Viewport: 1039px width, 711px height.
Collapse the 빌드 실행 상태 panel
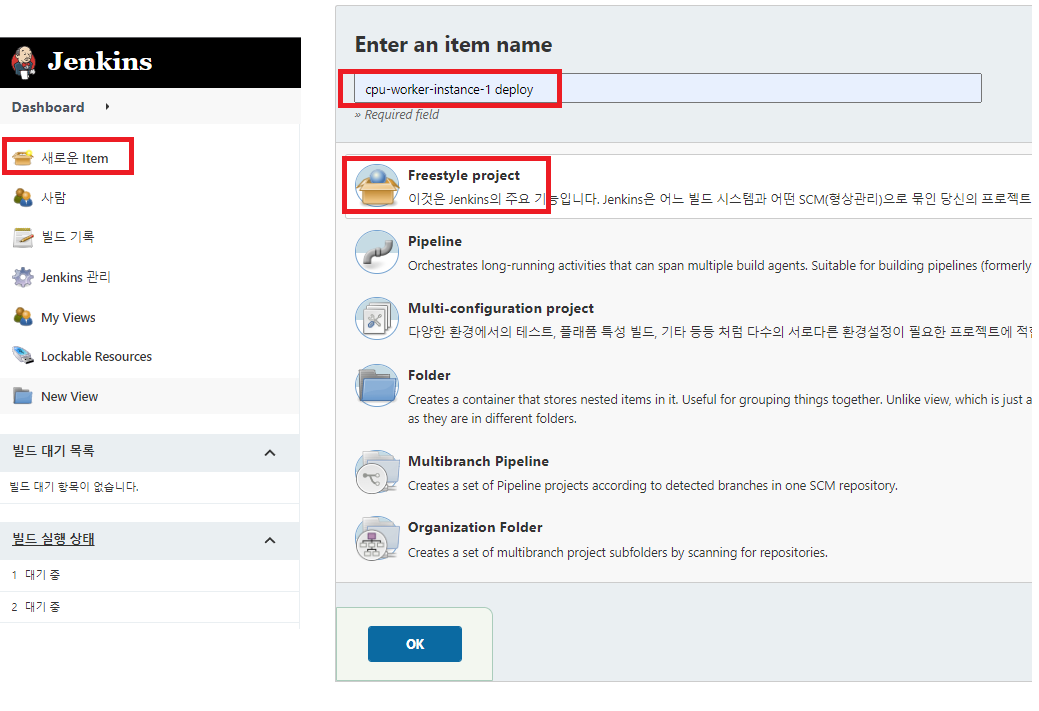click(270, 540)
